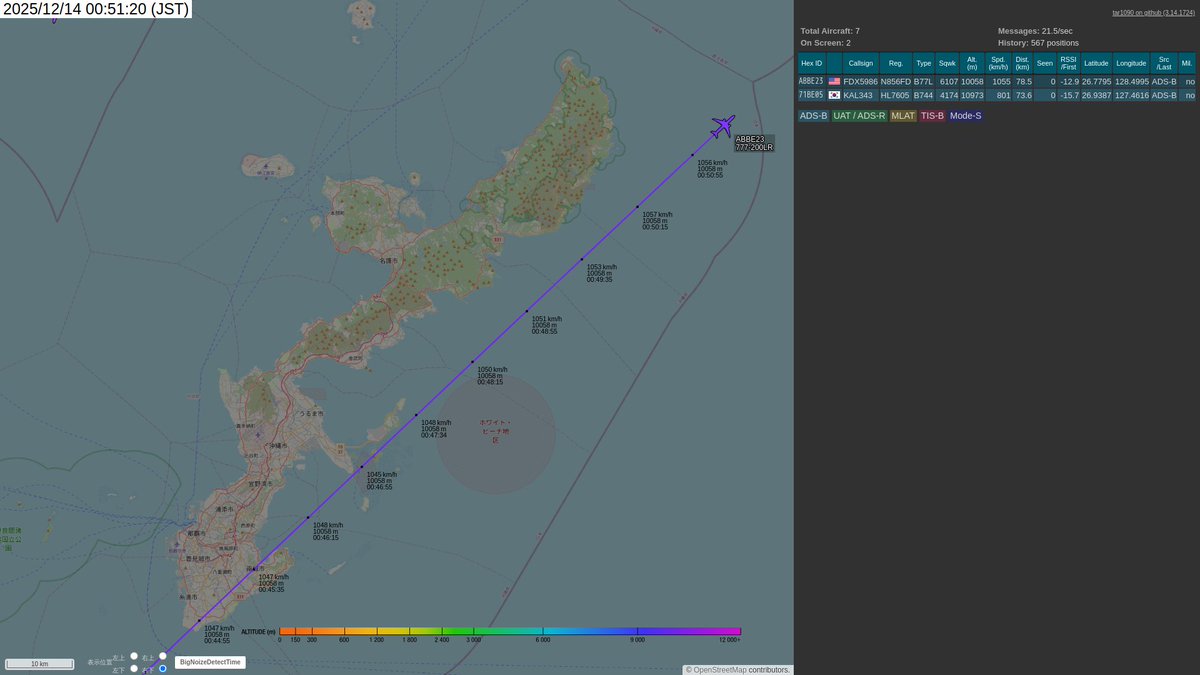Click the MLAT legend label
The image size is (1200, 675).
pos(903,116)
